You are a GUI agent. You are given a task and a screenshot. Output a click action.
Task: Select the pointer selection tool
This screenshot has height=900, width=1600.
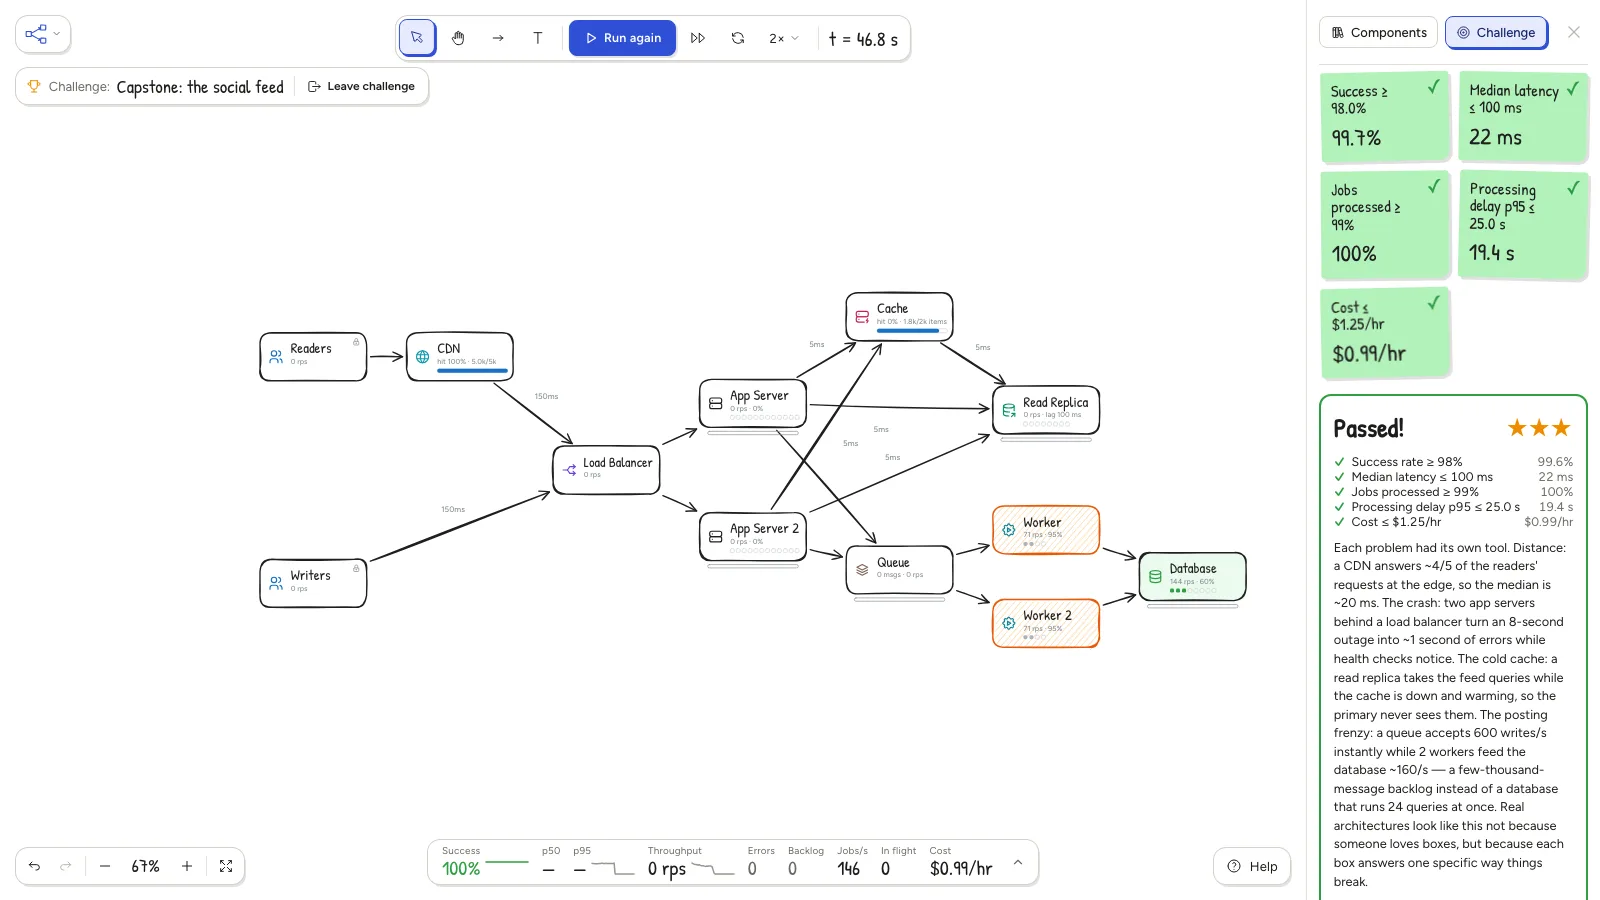pos(417,38)
